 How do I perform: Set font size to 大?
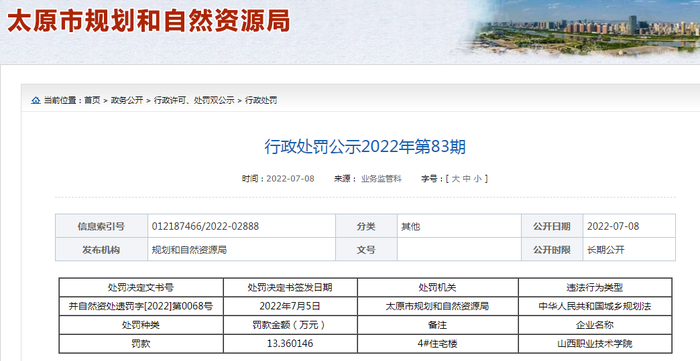pyautogui.click(x=455, y=179)
